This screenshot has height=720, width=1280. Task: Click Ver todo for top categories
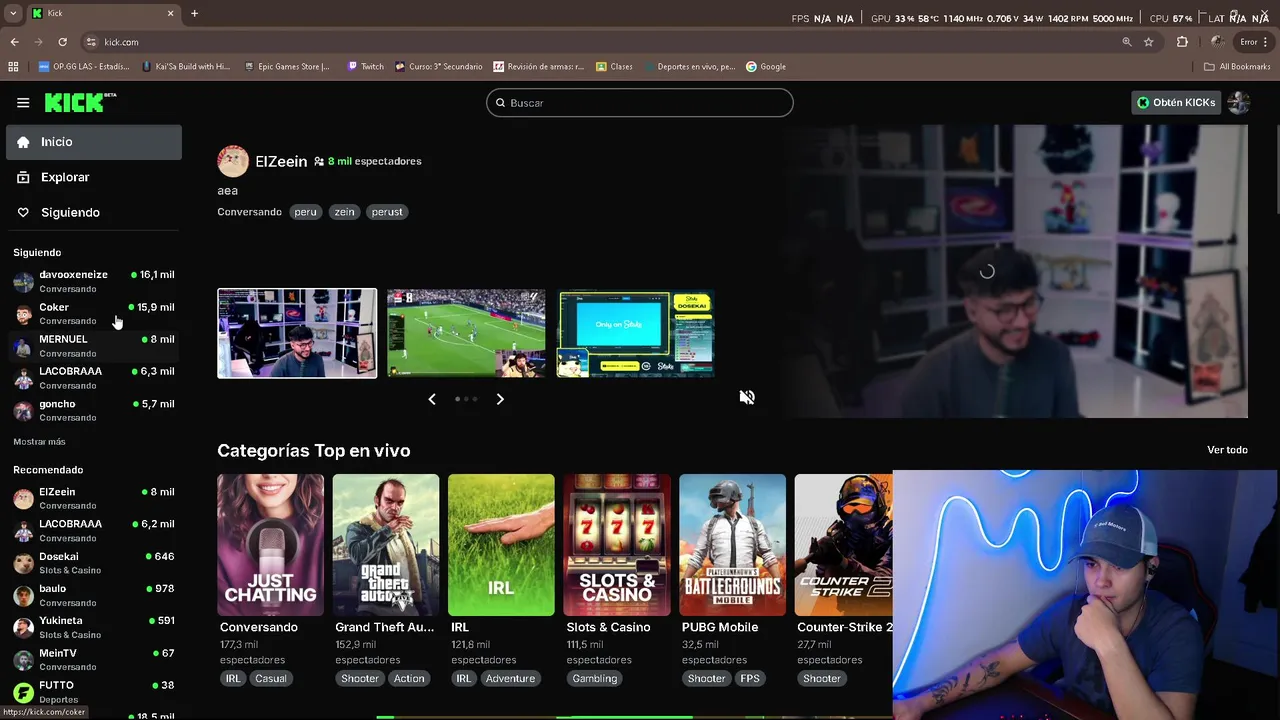[x=1227, y=450]
